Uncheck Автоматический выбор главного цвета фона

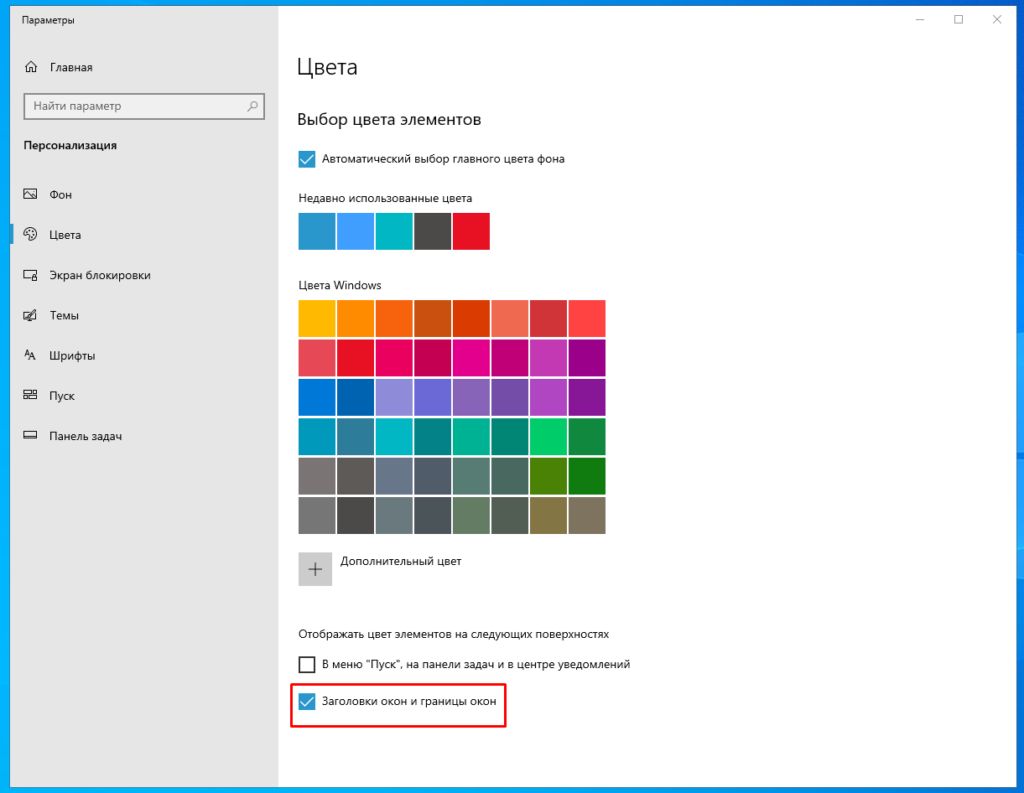(307, 159)
